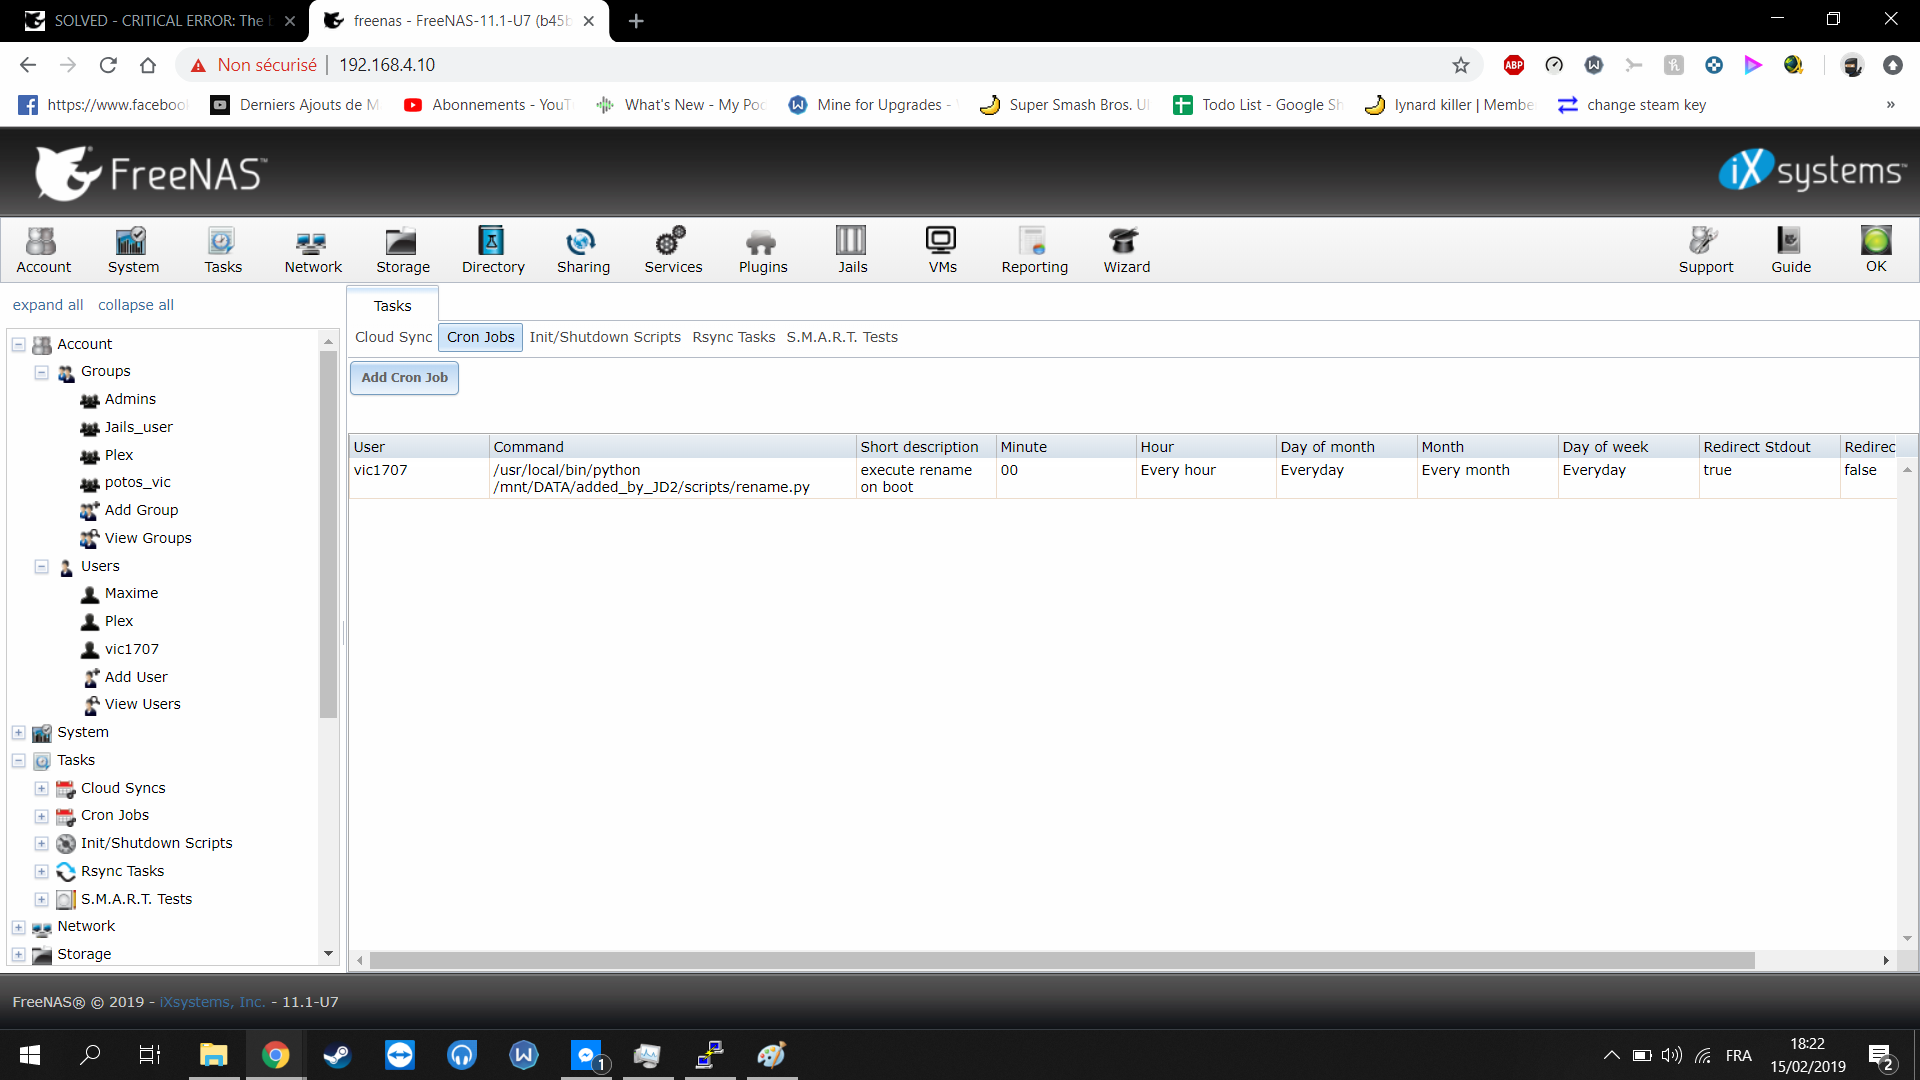Viewport: 1920px width, 1080px height.
Task: Go to browser home page
Action: (148, 65)
